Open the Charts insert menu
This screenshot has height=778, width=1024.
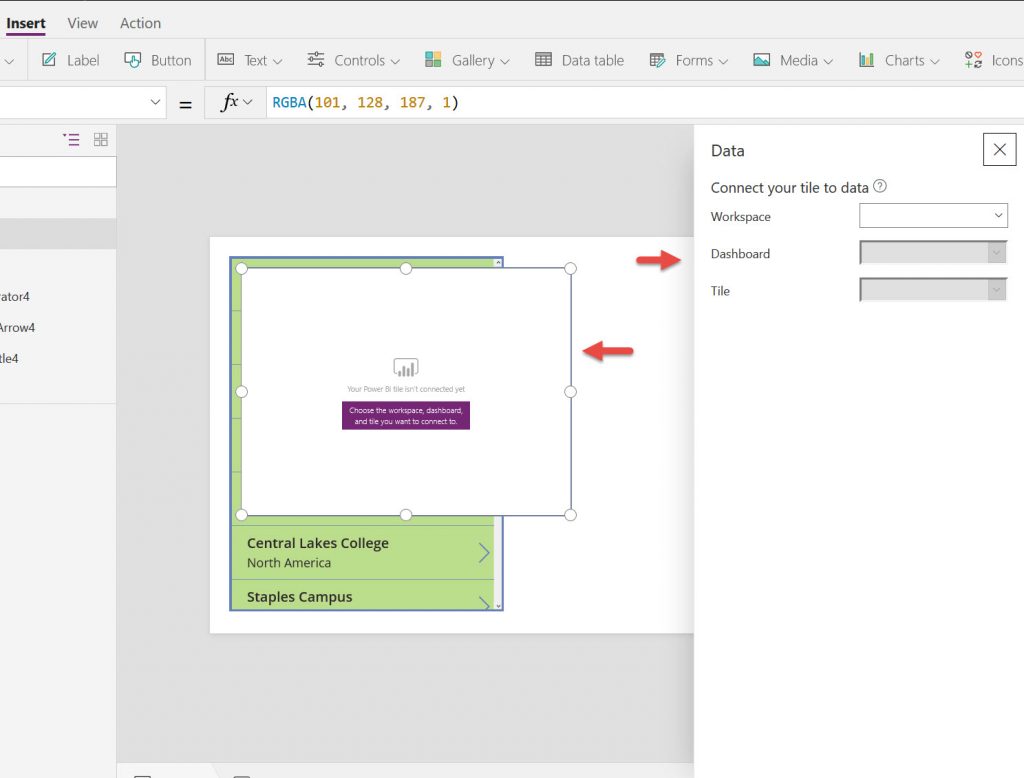[x=899, y=60]
